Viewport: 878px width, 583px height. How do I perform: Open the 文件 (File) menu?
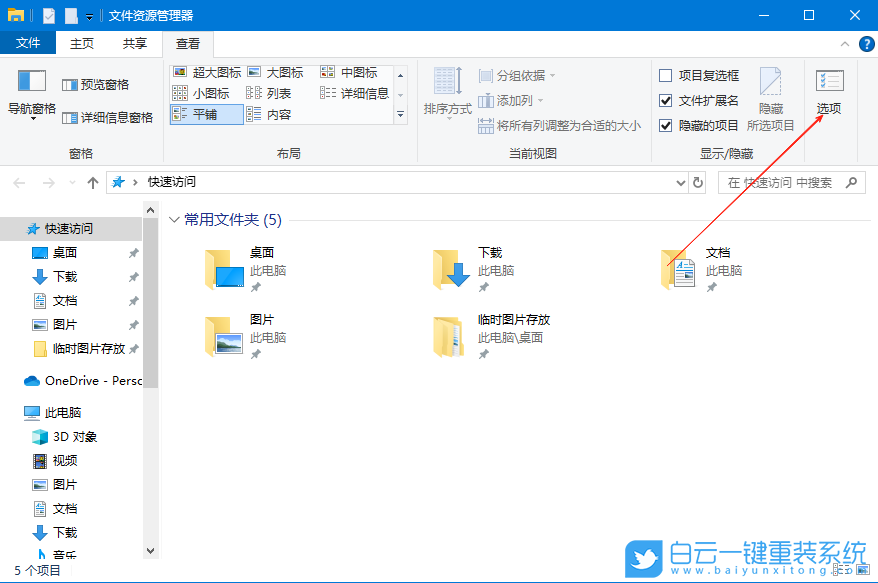point(29,43)
